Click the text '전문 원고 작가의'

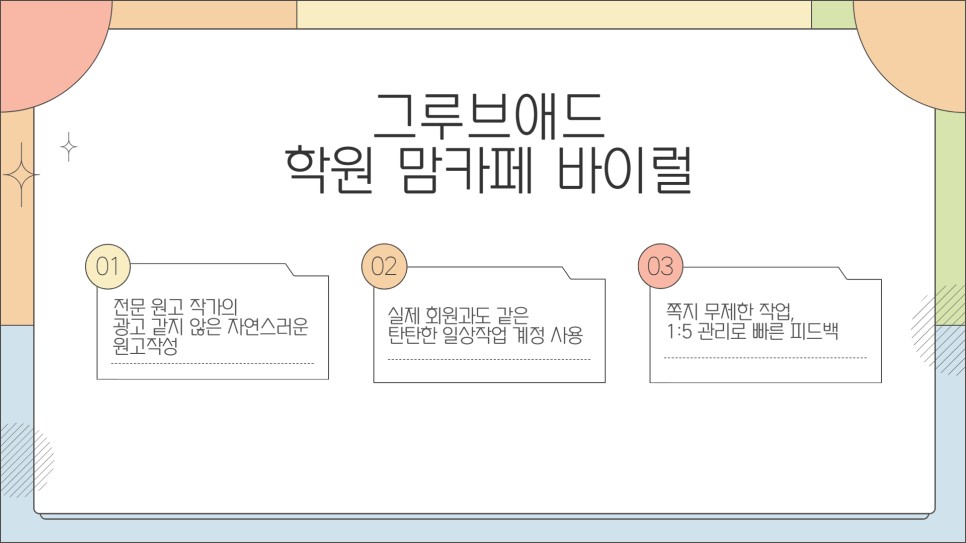[x=175, y=306]
